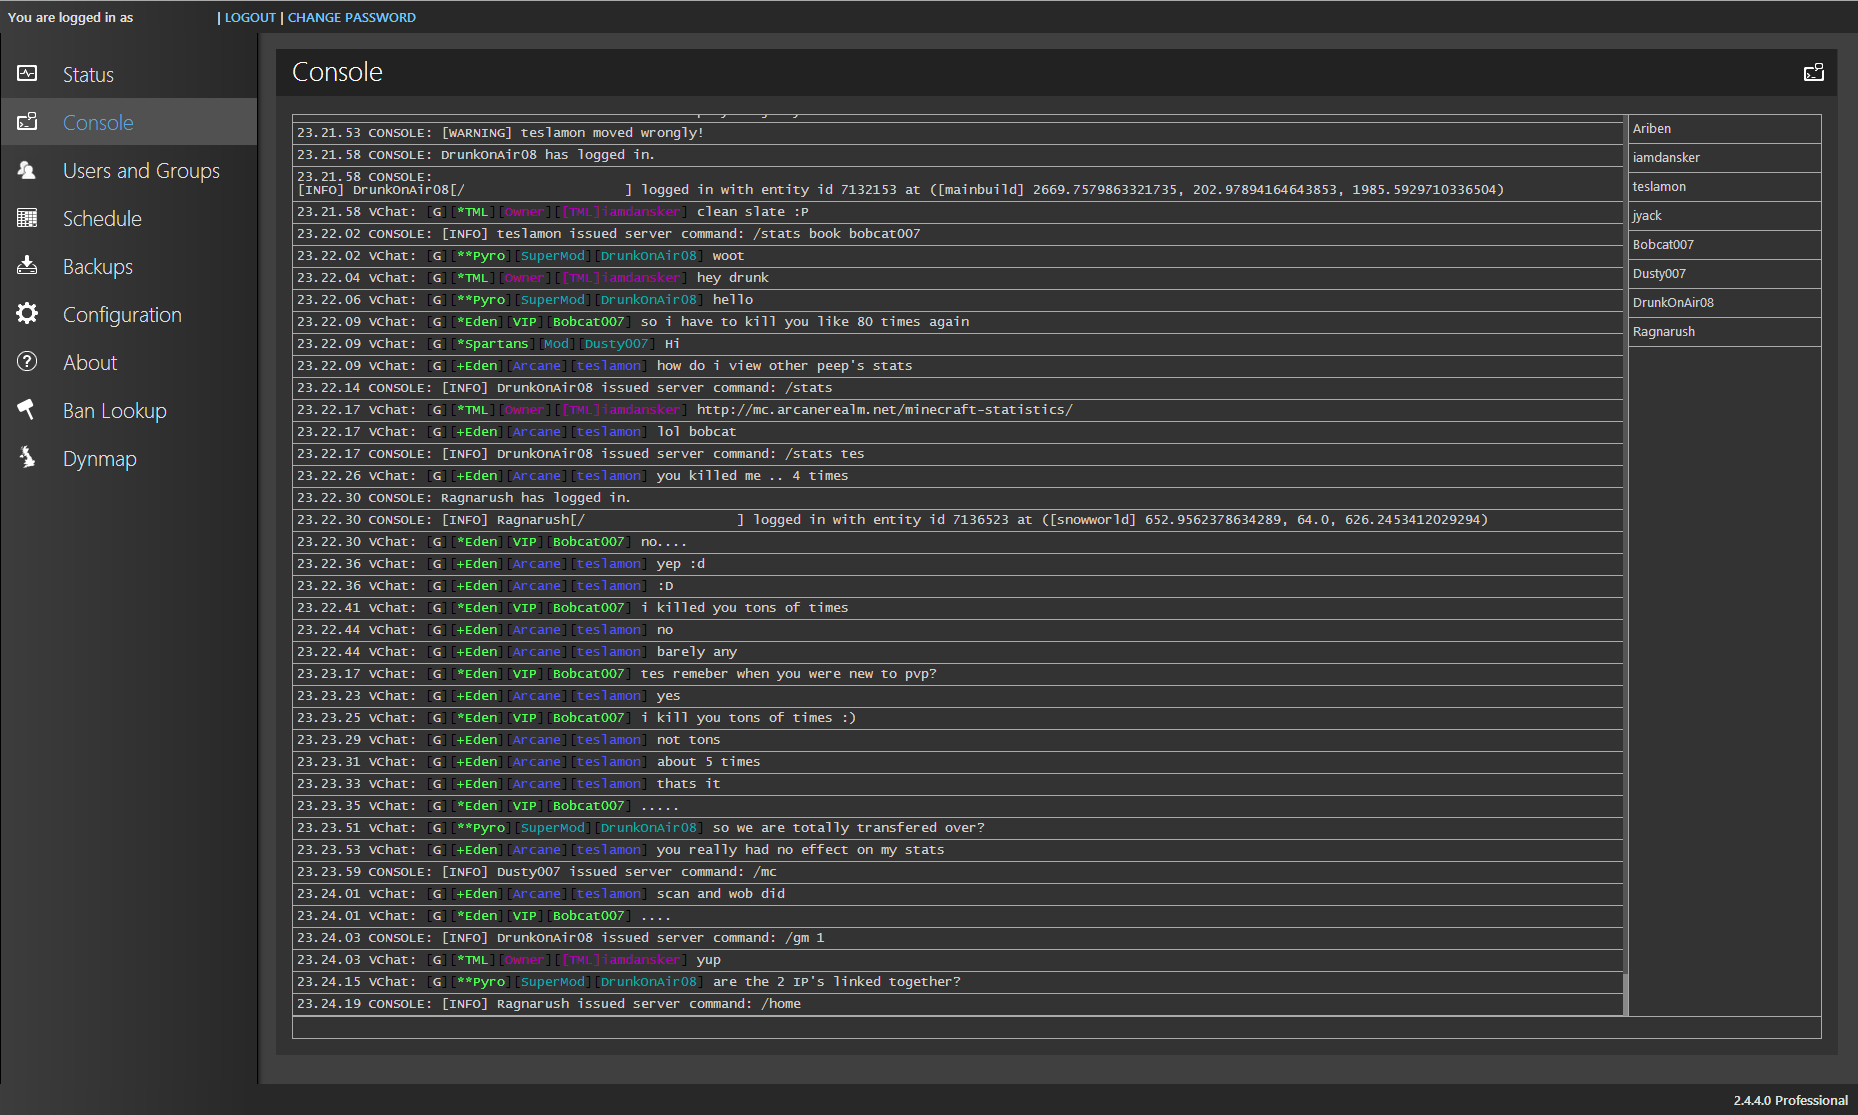
Task: Click the About question-mark icon
Action: (x=27, y=362)
